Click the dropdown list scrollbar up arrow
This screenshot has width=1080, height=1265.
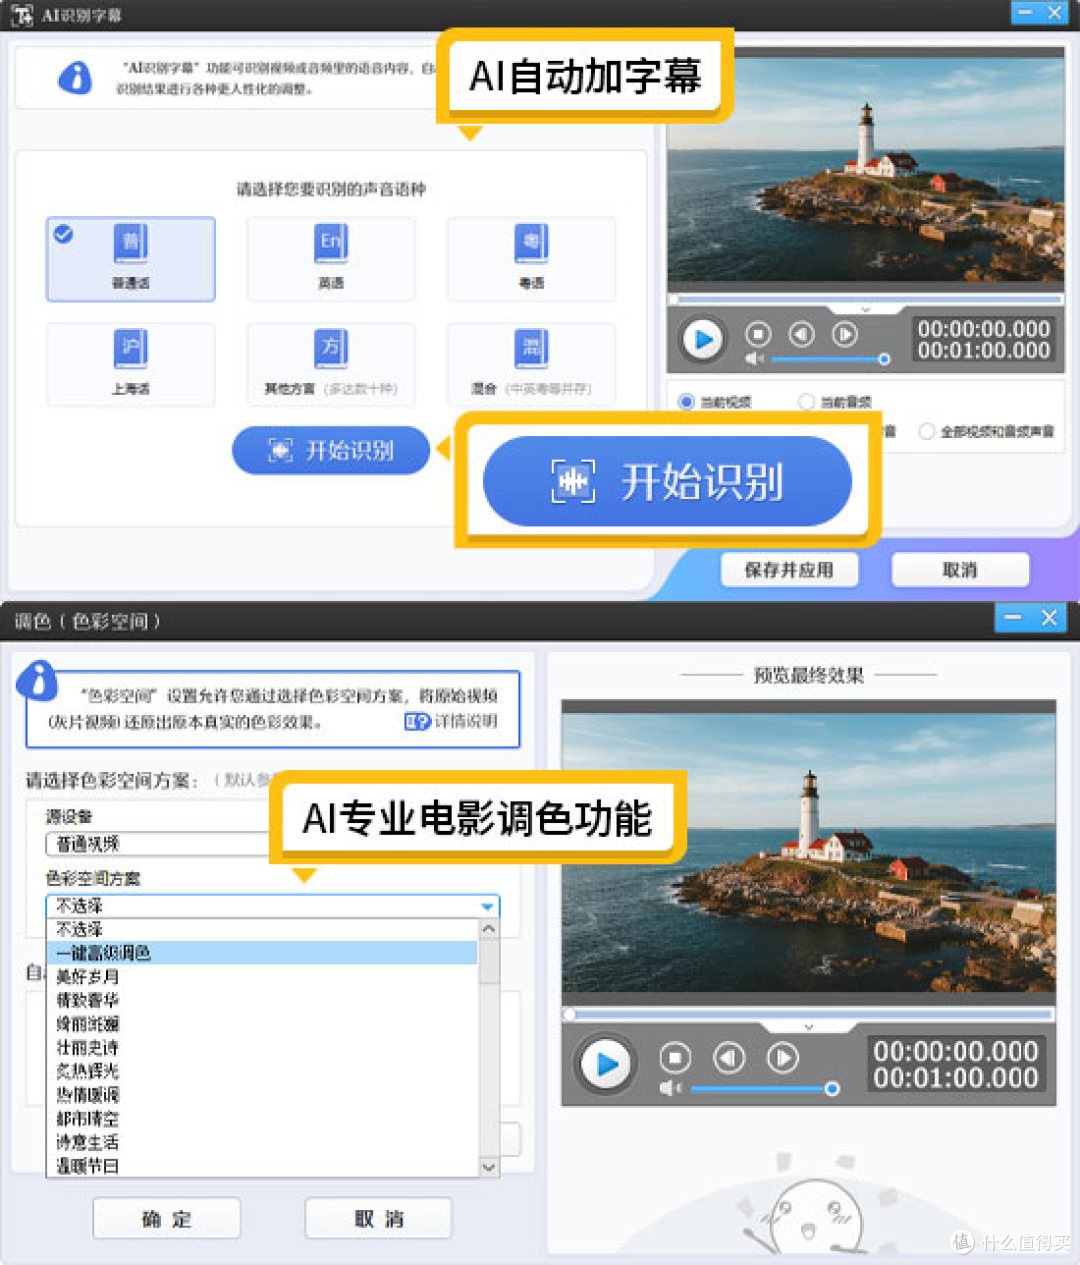(x=489, y=929)
